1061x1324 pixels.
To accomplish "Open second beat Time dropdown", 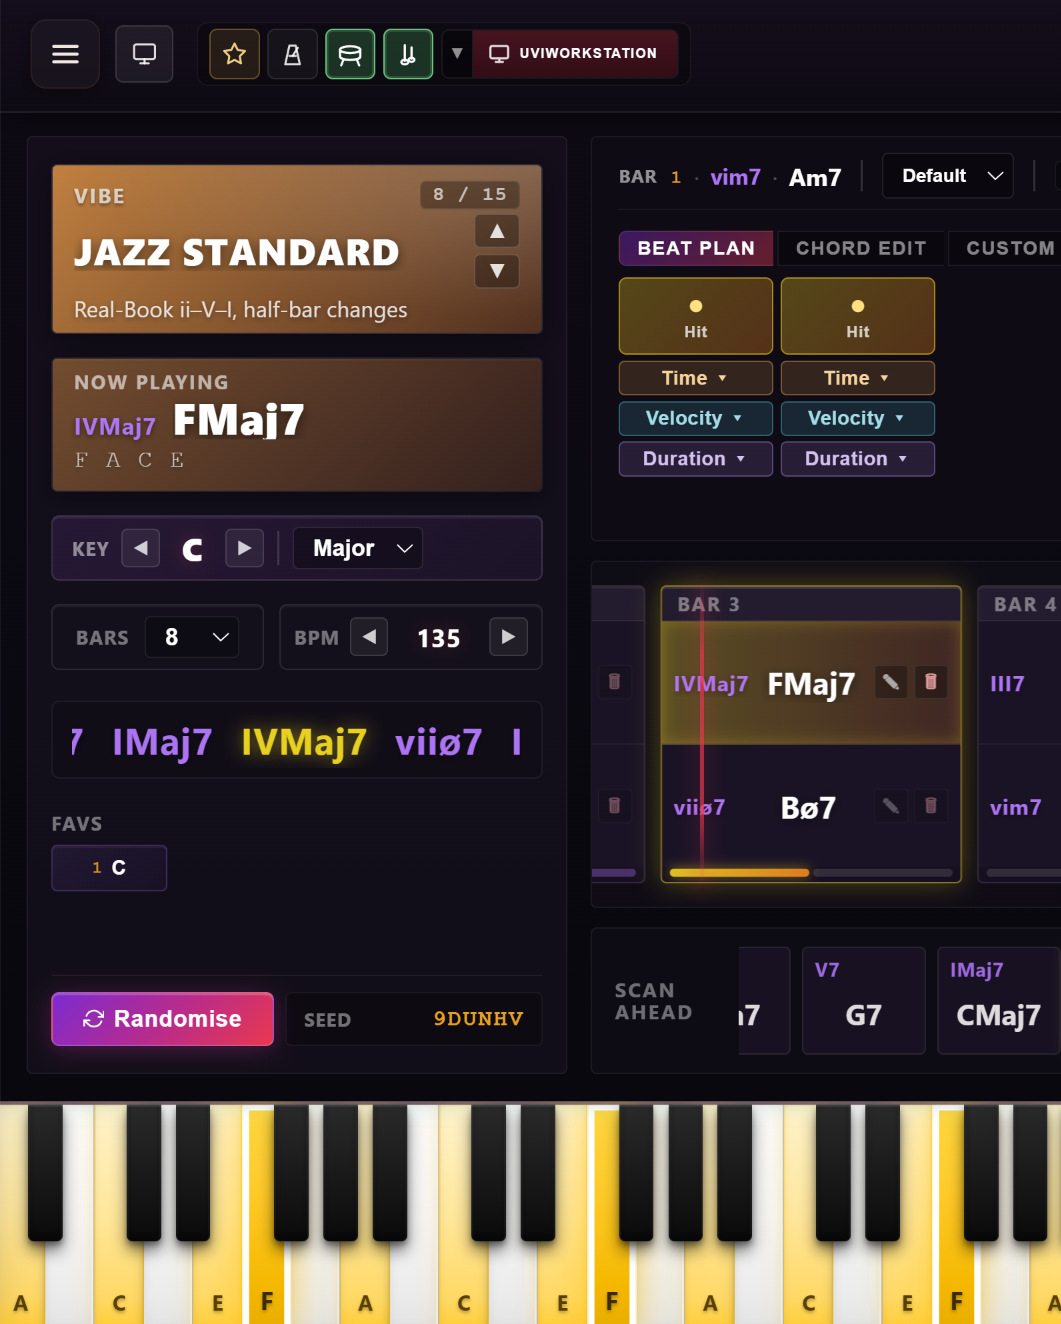I will point(858,378).
